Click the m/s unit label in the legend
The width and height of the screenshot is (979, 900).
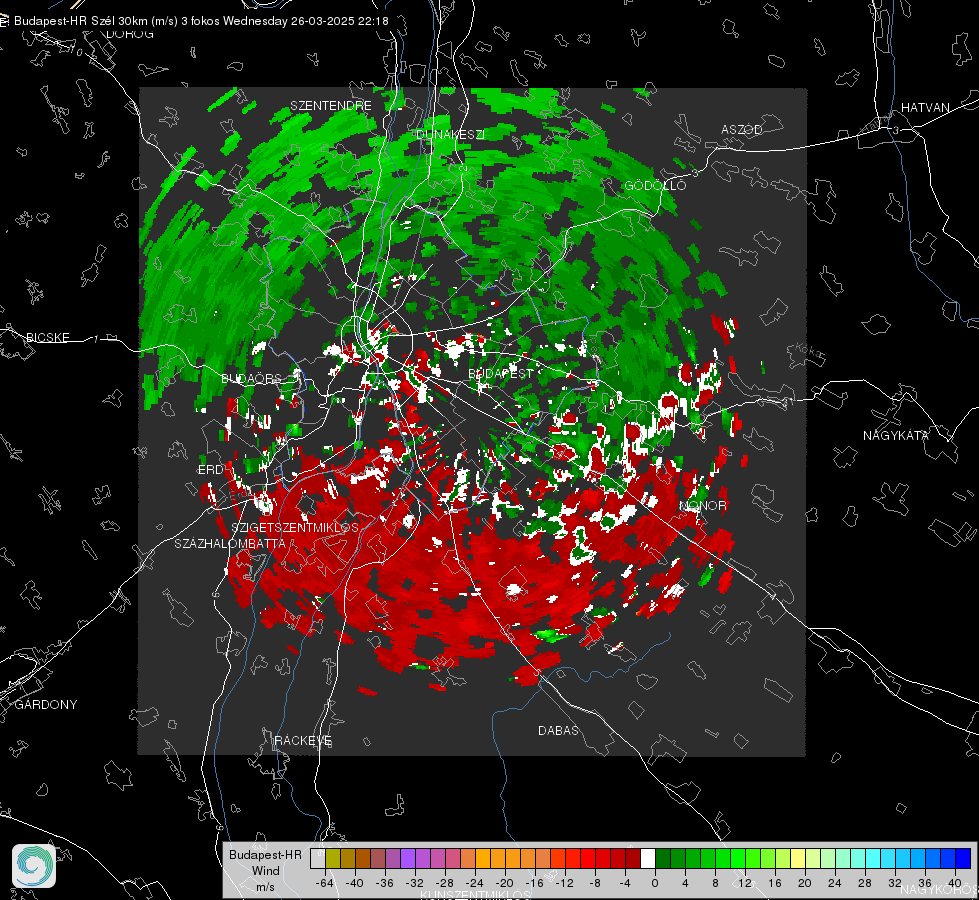[265, 886]
